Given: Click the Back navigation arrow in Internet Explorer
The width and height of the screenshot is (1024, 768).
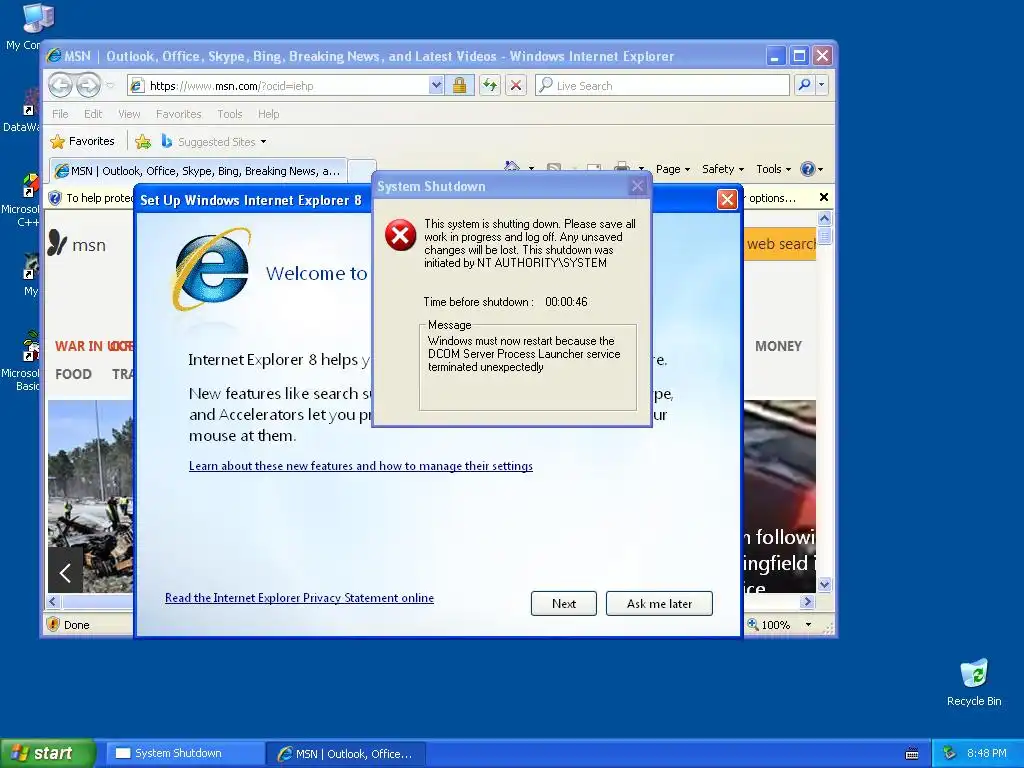Looking at the screenshot, I should click(61, 86).
